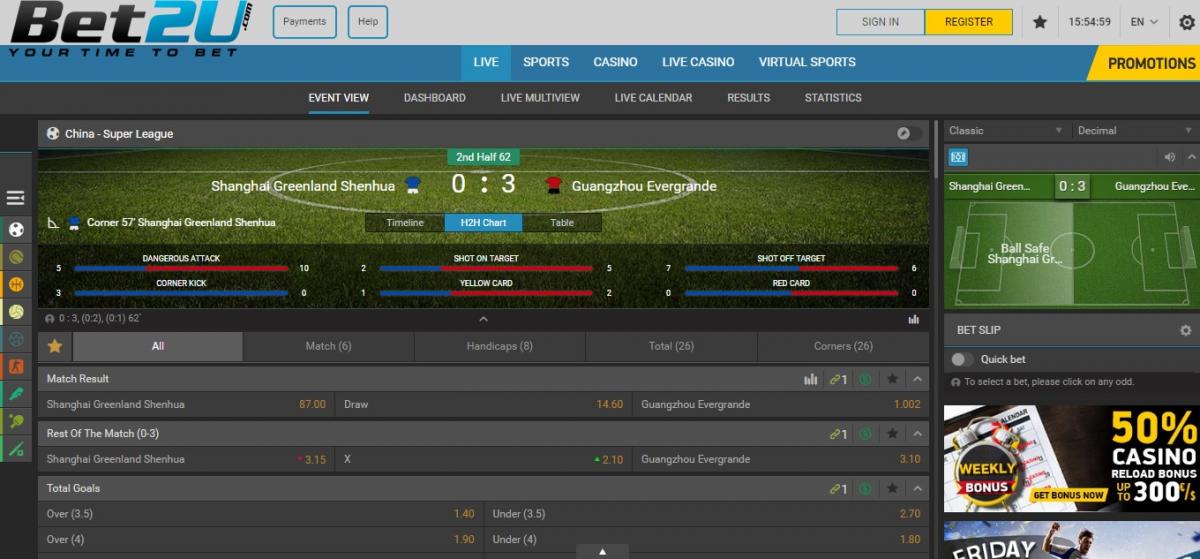Open the PROMOTIONS link

[1151, 62]
